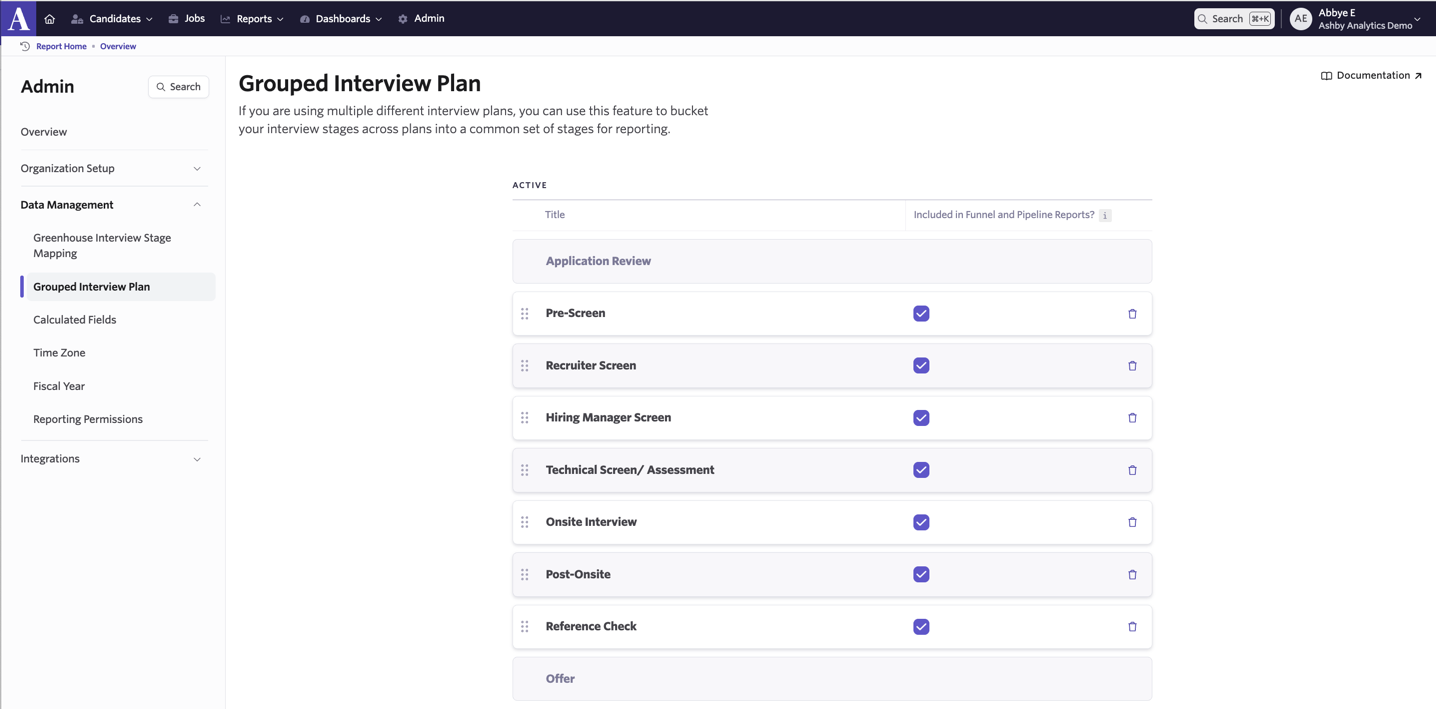Click the global Search box in navbar
Image resolution: width=1436 pixels, height=709 pixels.
pos(1234,19)
